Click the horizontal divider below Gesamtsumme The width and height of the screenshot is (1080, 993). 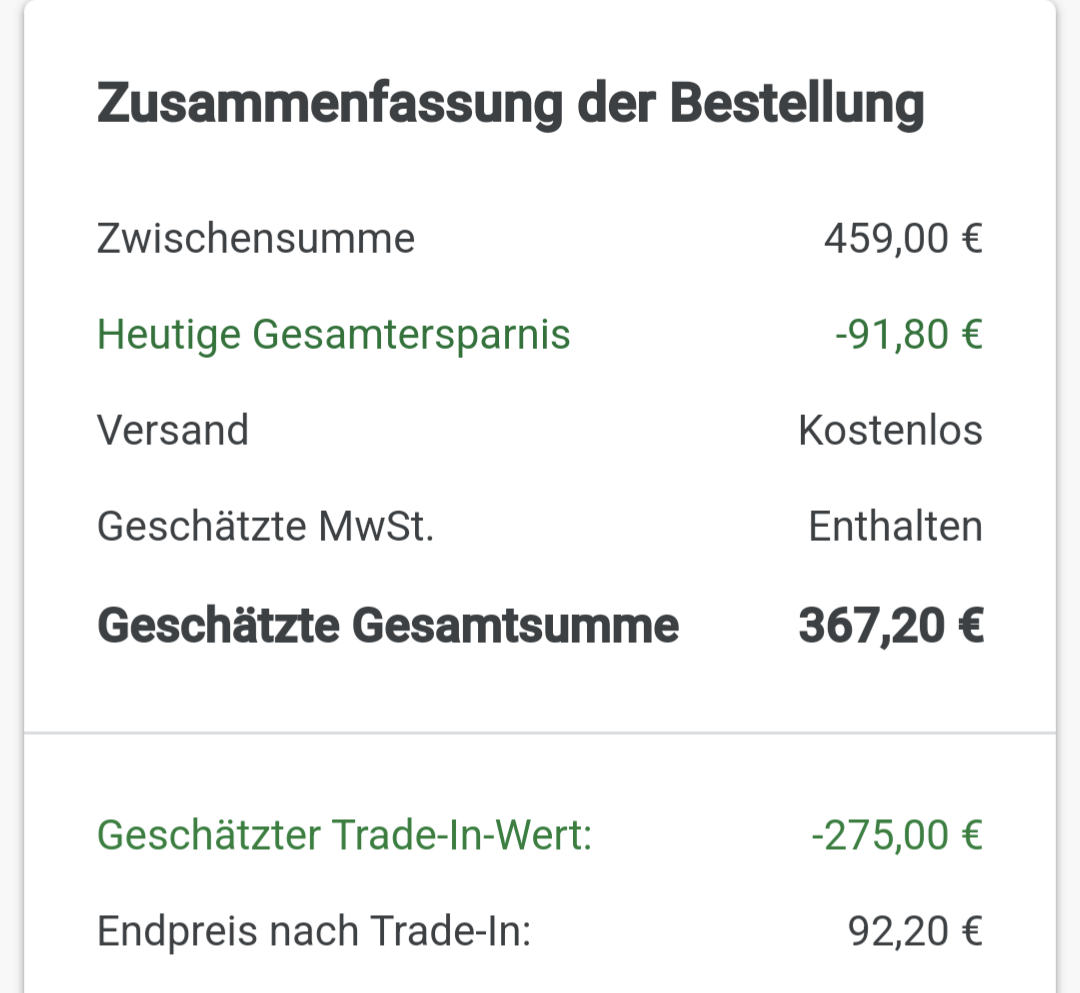tap(540, 733)
